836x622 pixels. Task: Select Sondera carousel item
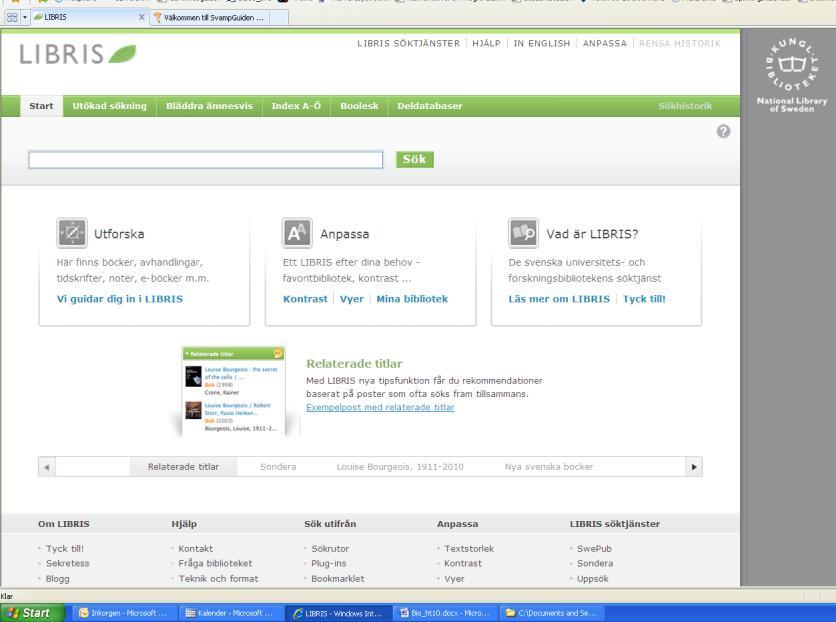click(278, 467)
